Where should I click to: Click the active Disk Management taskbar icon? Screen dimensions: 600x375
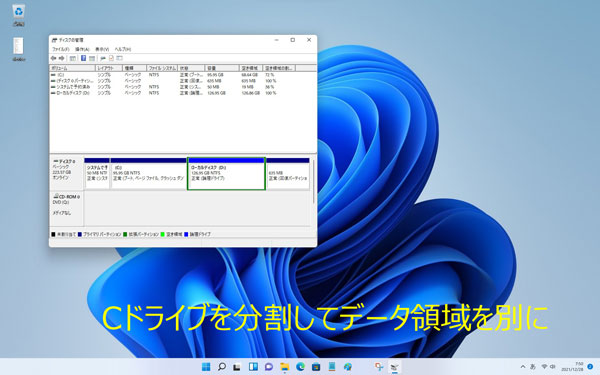coord(395,367)
